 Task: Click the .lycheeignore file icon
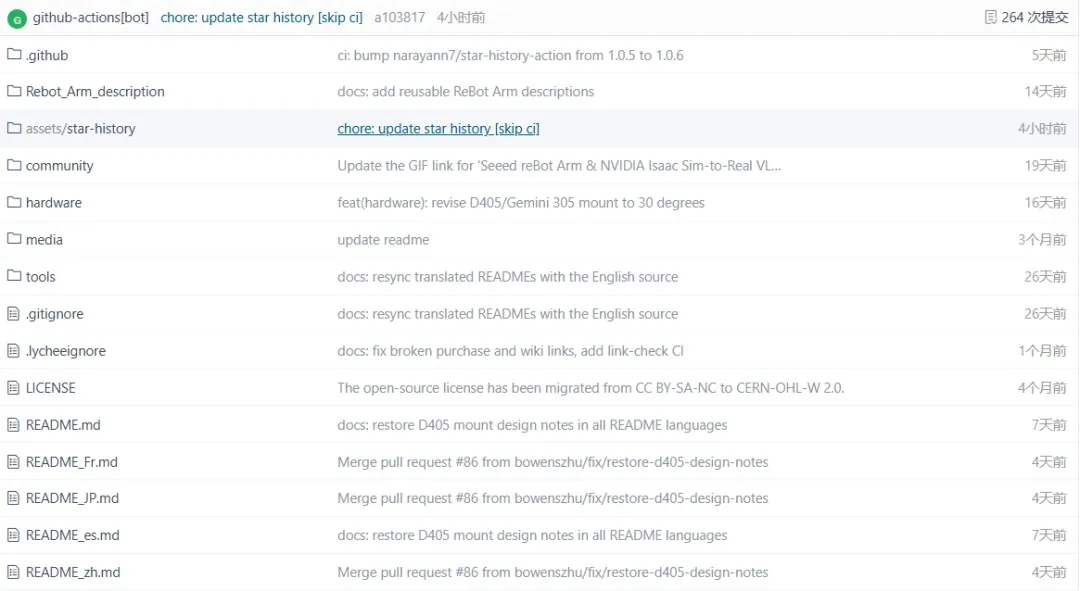(13, 351)
